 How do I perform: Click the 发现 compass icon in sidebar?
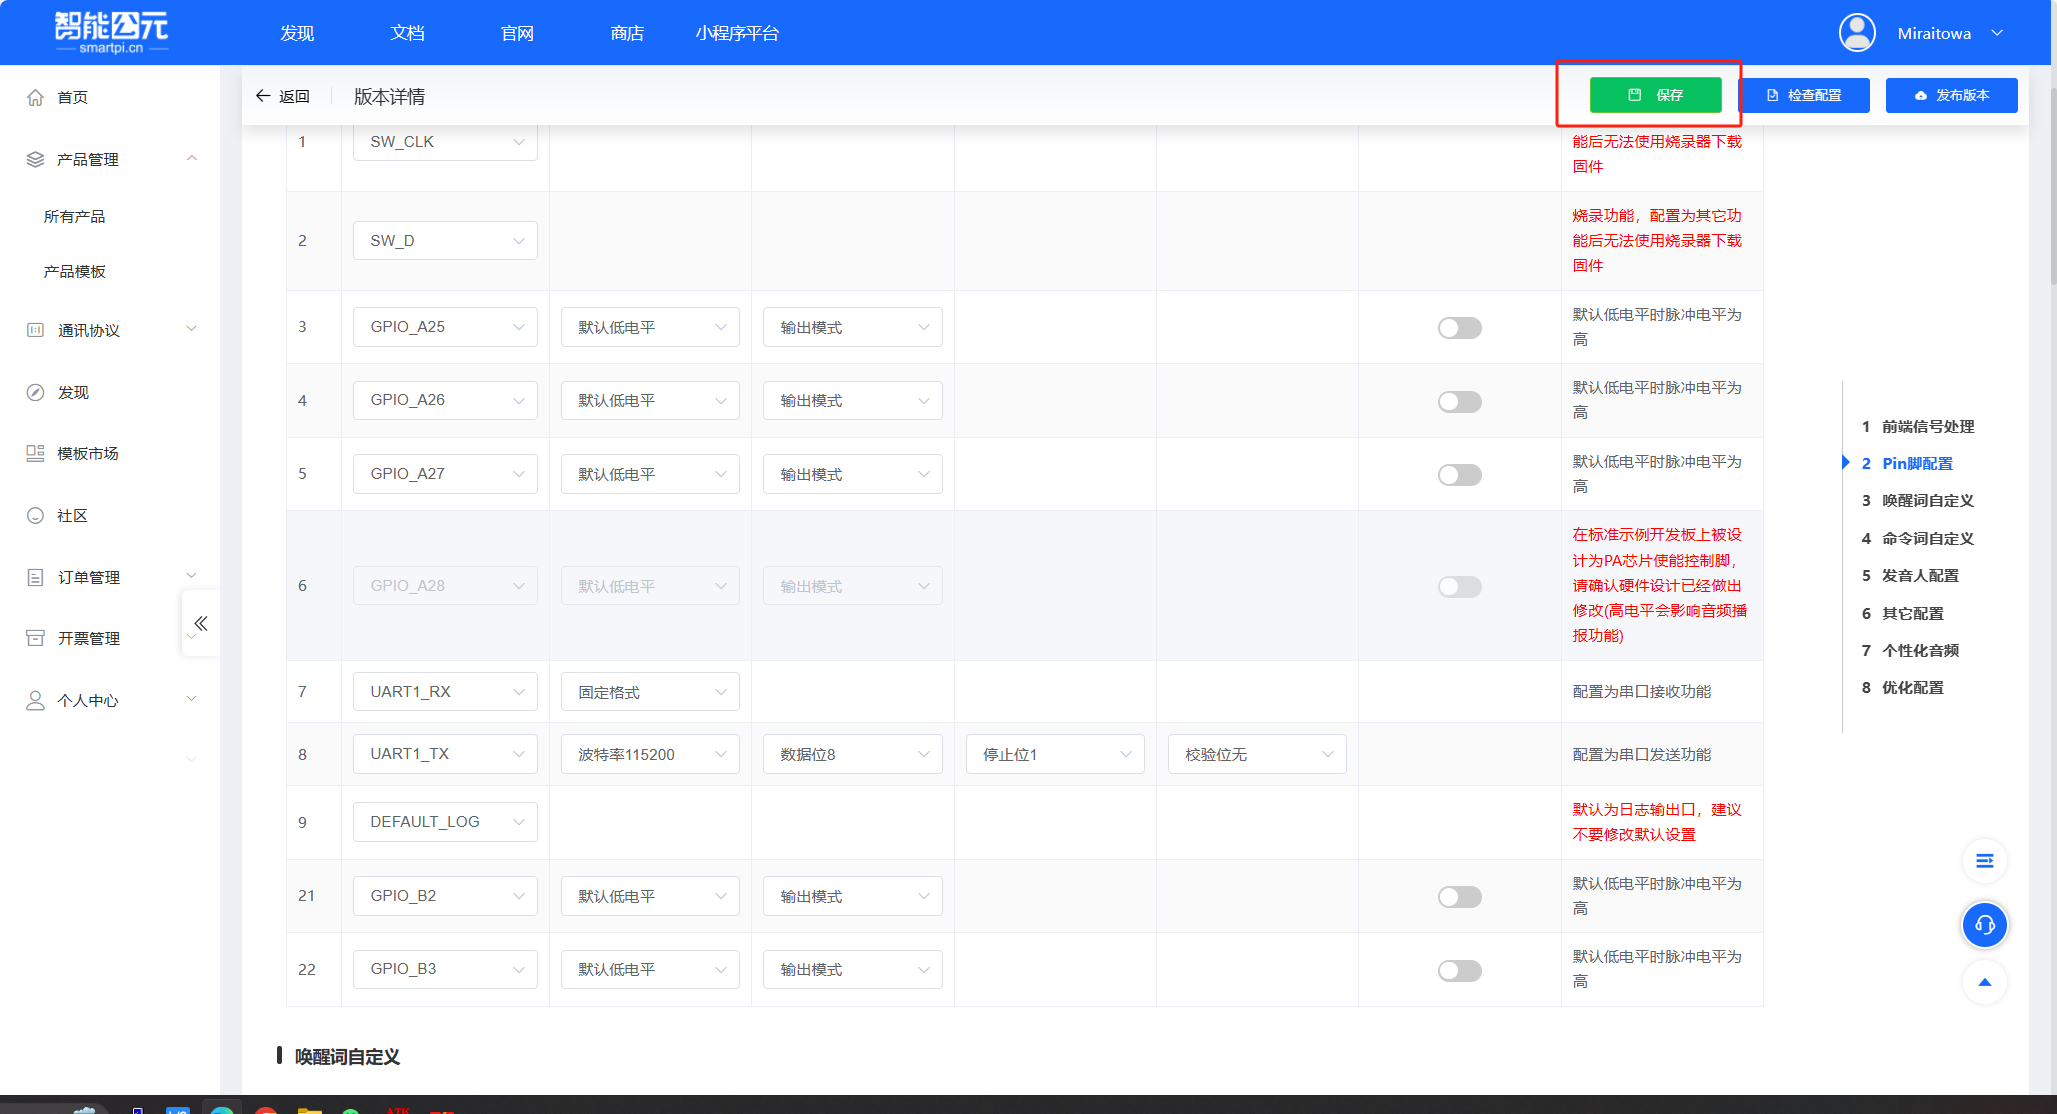[36, 392]
